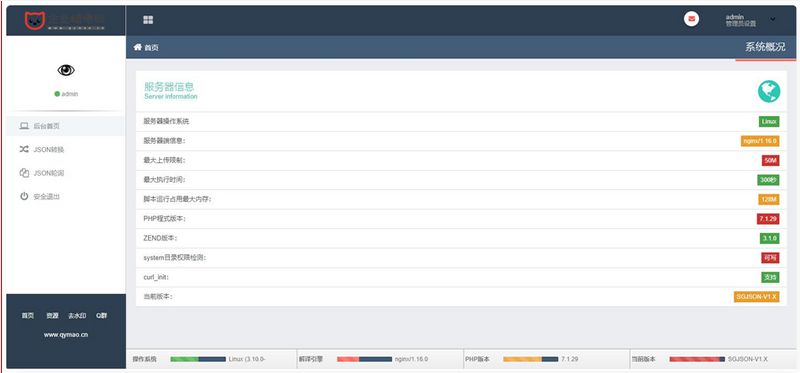
Task: Click the orange nginx/1.16.0 badge
Action: pos(760,141)
